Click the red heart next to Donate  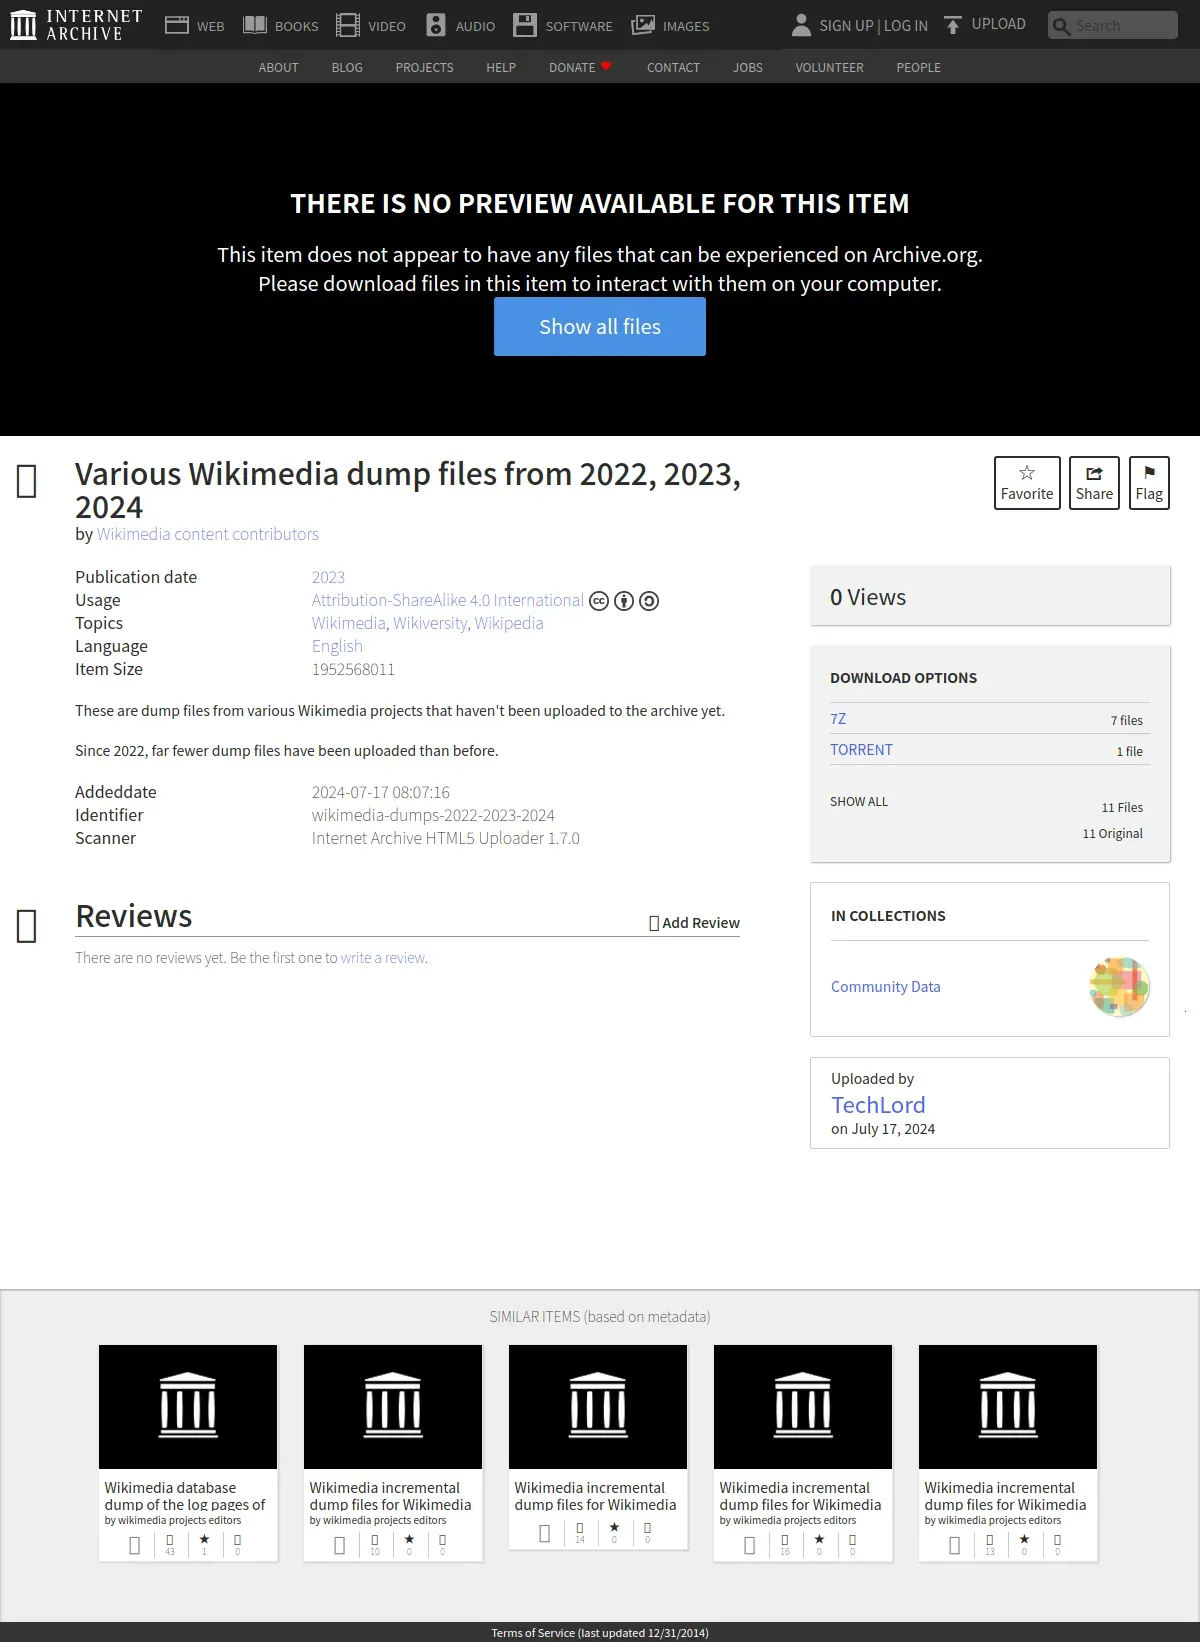(x=606, y=66)
